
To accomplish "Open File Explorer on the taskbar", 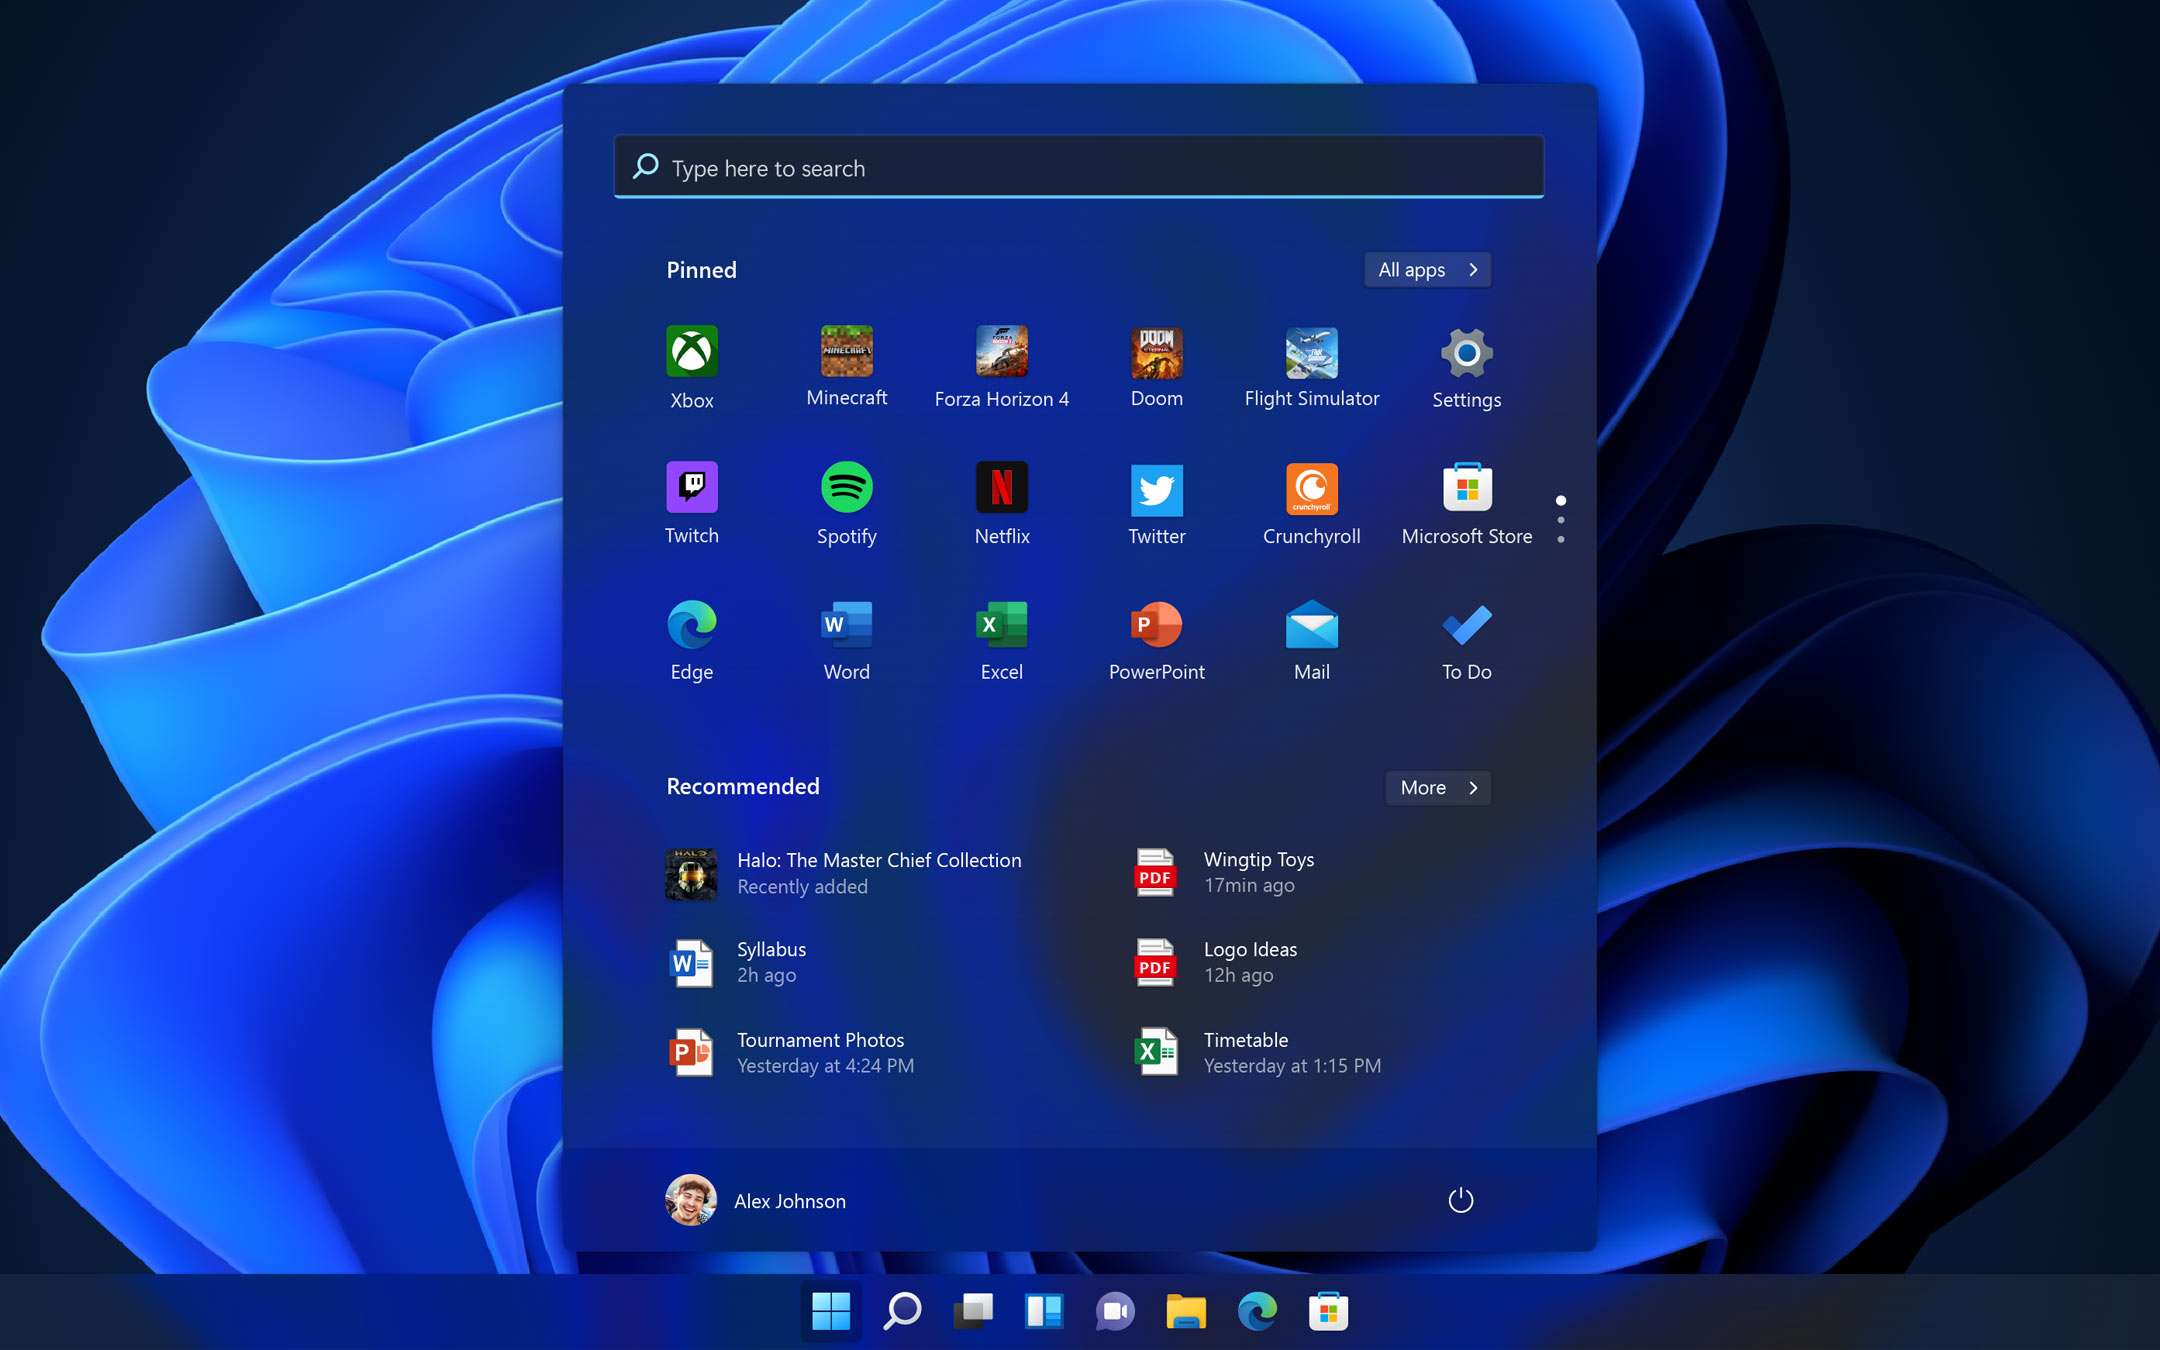I will [x=1185, y=1311].
